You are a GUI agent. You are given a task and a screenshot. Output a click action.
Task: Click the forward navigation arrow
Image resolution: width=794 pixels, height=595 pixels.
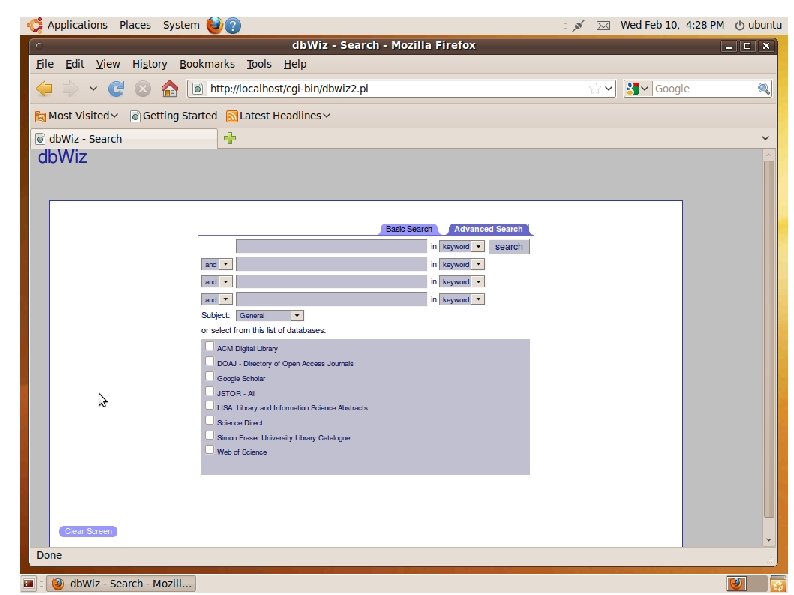pos(70,89)
